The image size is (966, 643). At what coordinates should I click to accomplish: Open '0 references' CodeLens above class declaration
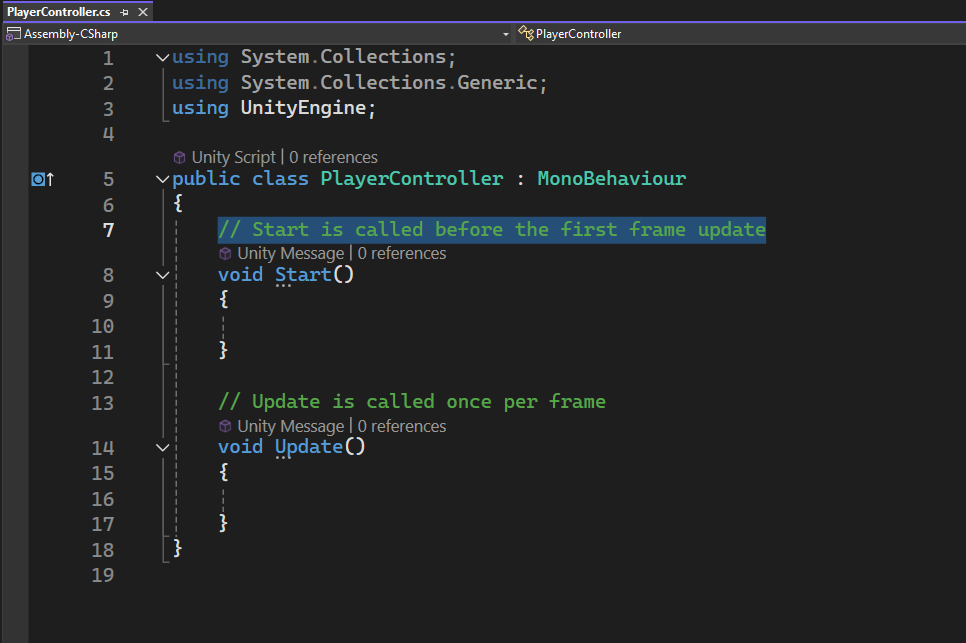334,157
